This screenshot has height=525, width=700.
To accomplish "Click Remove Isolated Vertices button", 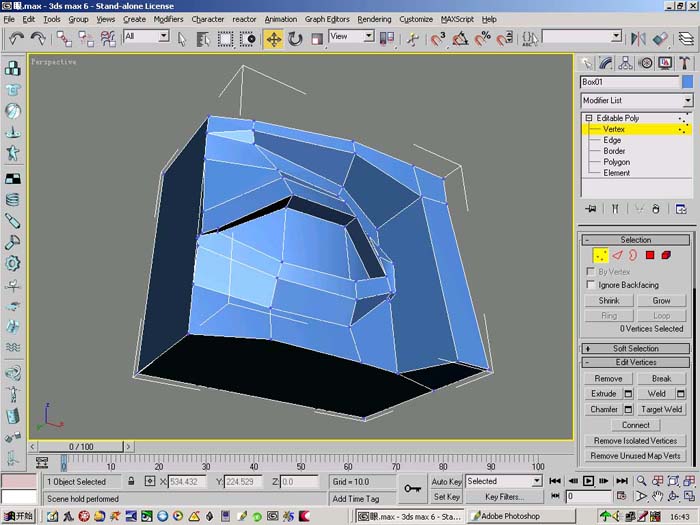I will pyautogui.click(x=635, y=441).
